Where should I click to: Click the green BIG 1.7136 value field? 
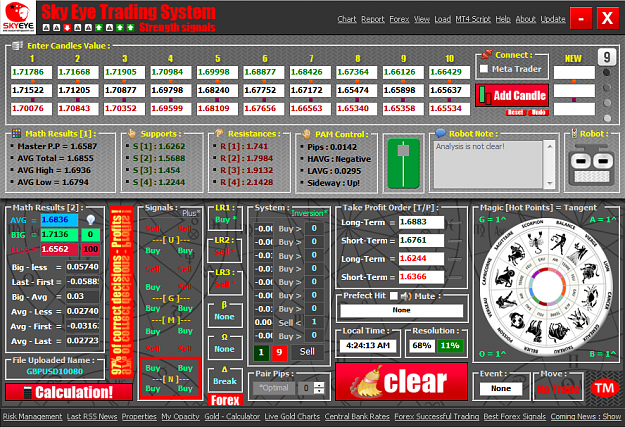pos(59,234)
